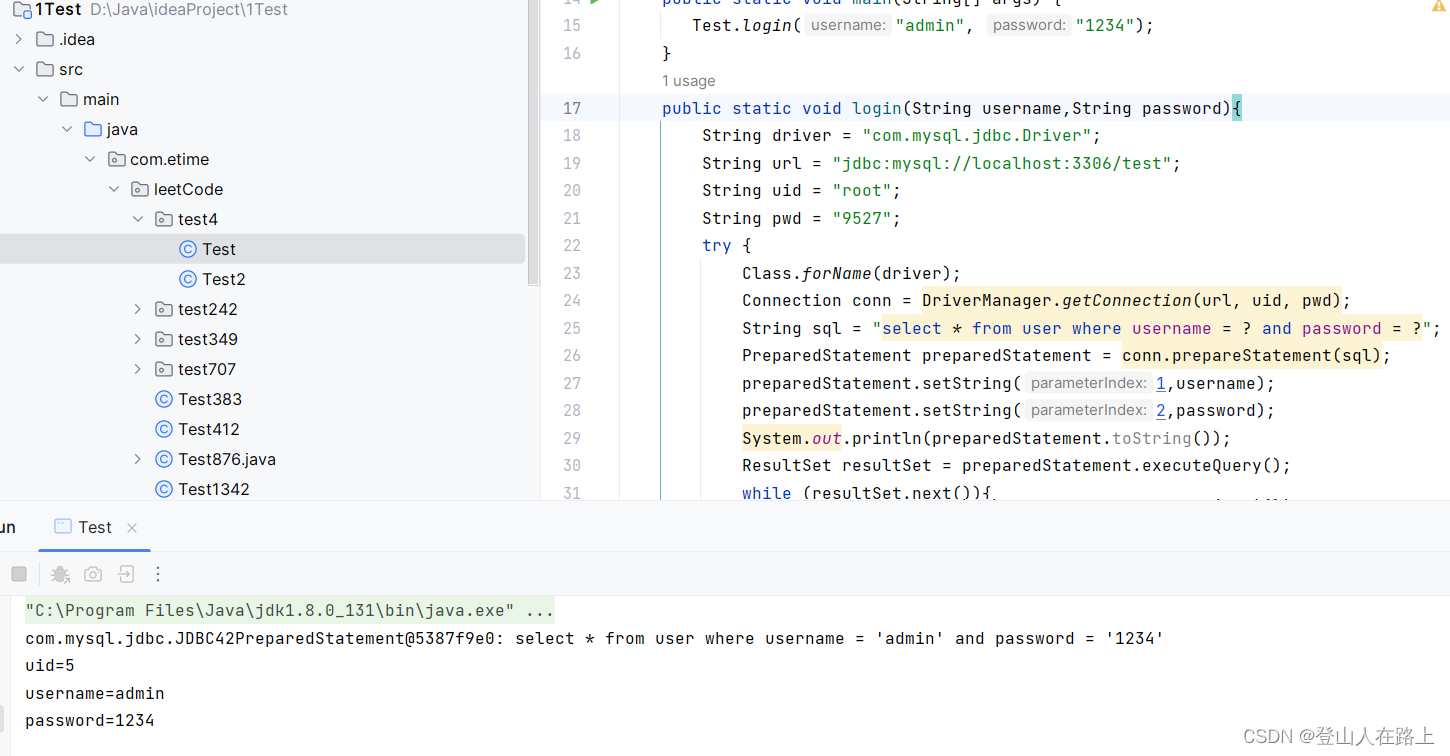Viewport: 1450px width, 756px height.
Task: Click 'uid=5' in console output
Action: point(50,666)
